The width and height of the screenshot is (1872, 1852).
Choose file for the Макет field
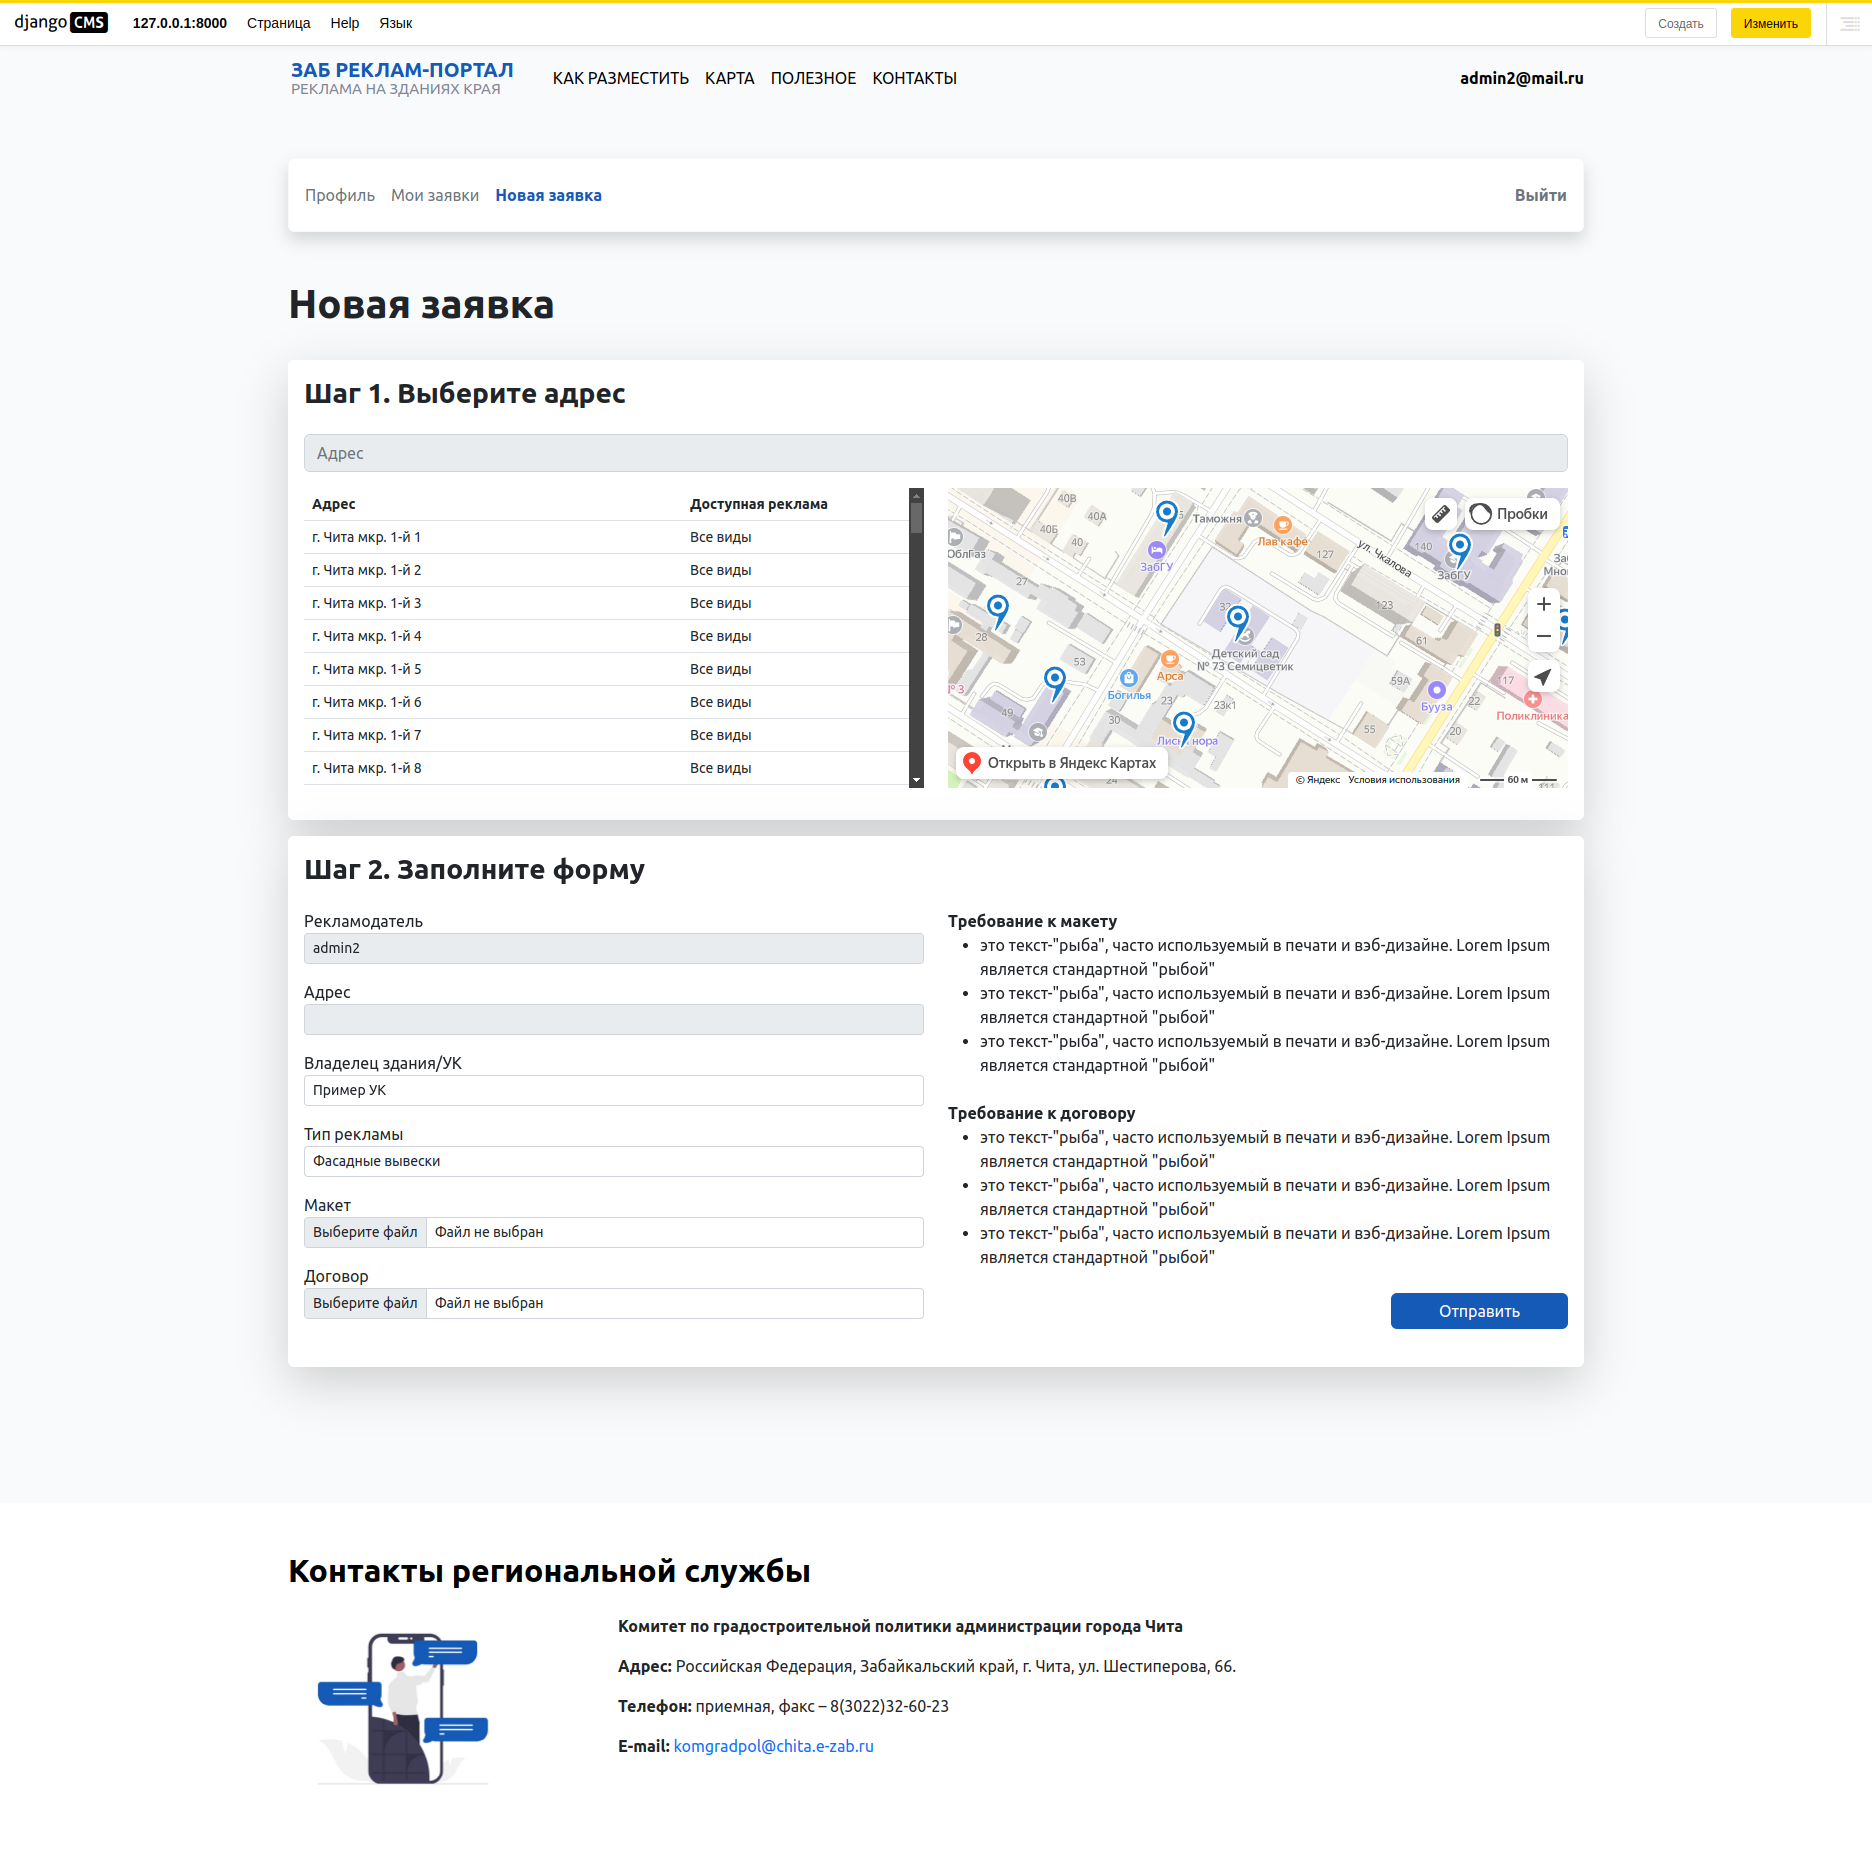point(365,1232)
